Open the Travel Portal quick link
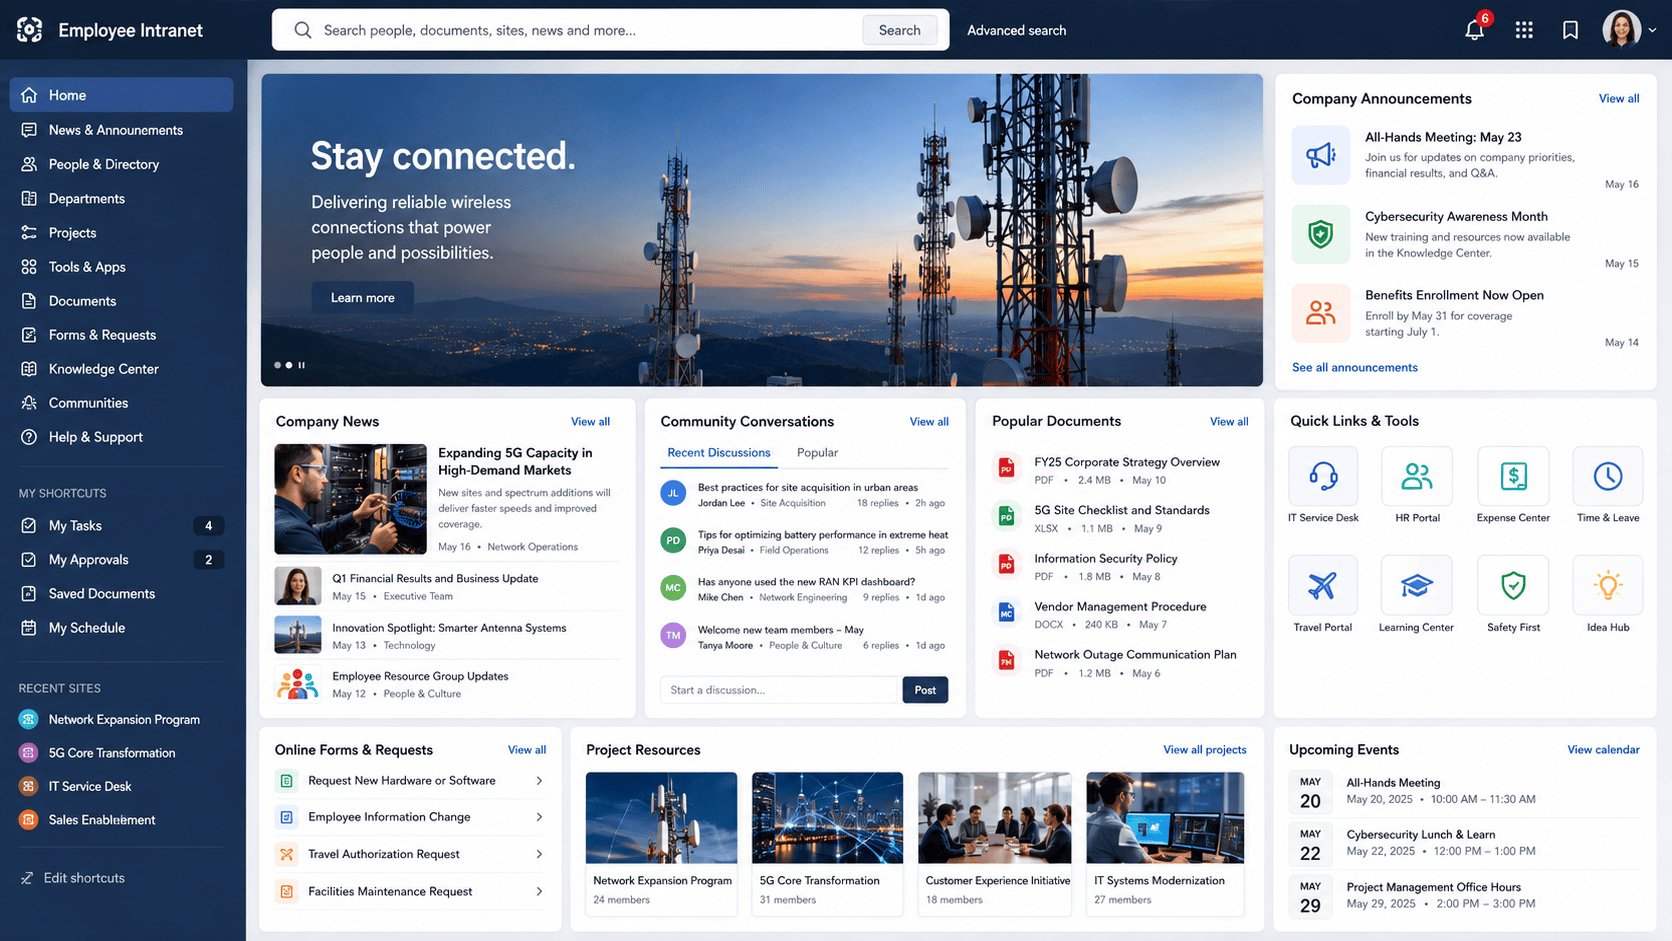 click(1323, 586)
